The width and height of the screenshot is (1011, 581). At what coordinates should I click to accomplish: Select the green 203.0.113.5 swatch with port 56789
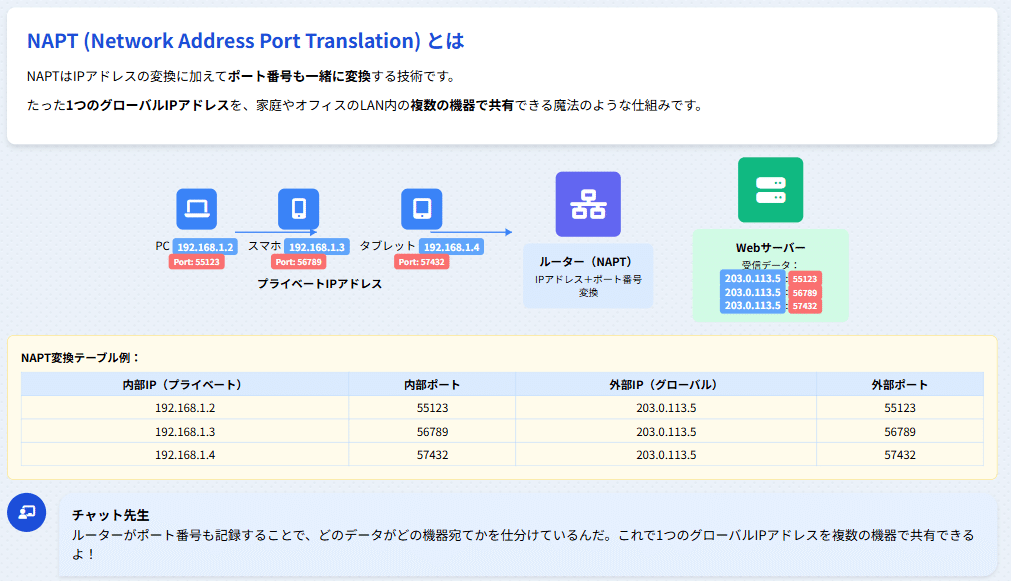click(751, 292)
